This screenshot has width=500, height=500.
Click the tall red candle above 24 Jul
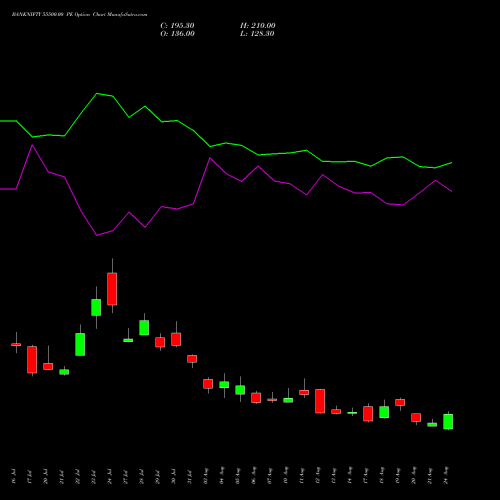click(112, 289)
